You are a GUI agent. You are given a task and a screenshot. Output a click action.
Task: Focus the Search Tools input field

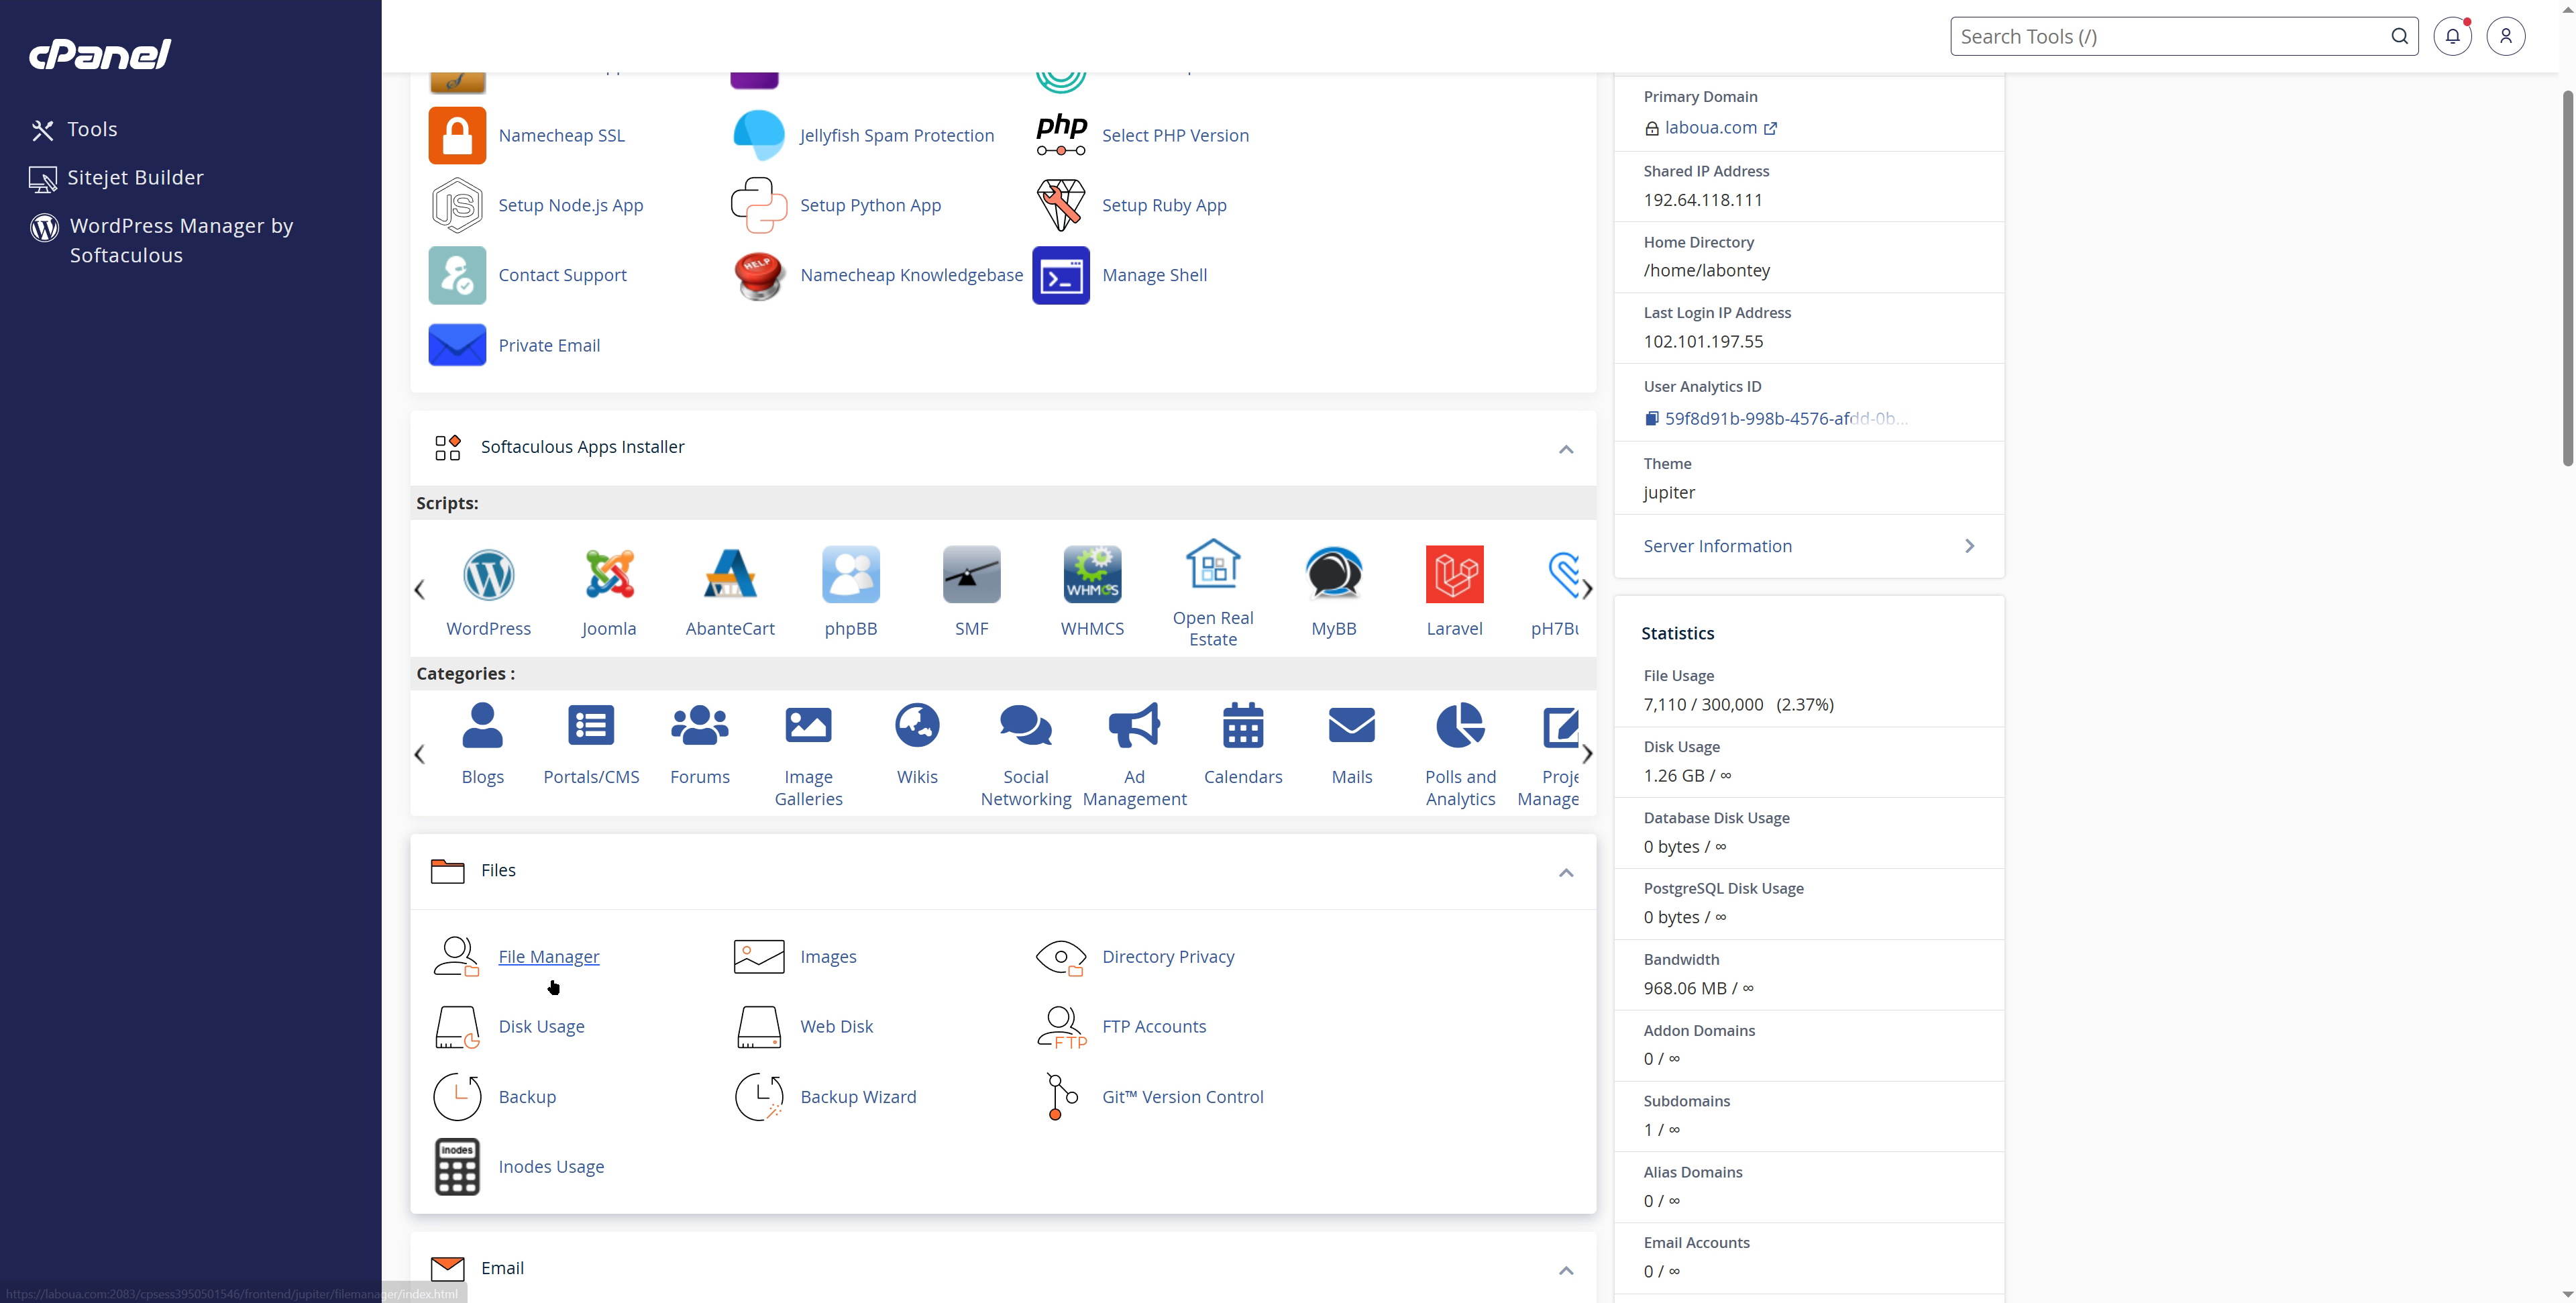2170,37
